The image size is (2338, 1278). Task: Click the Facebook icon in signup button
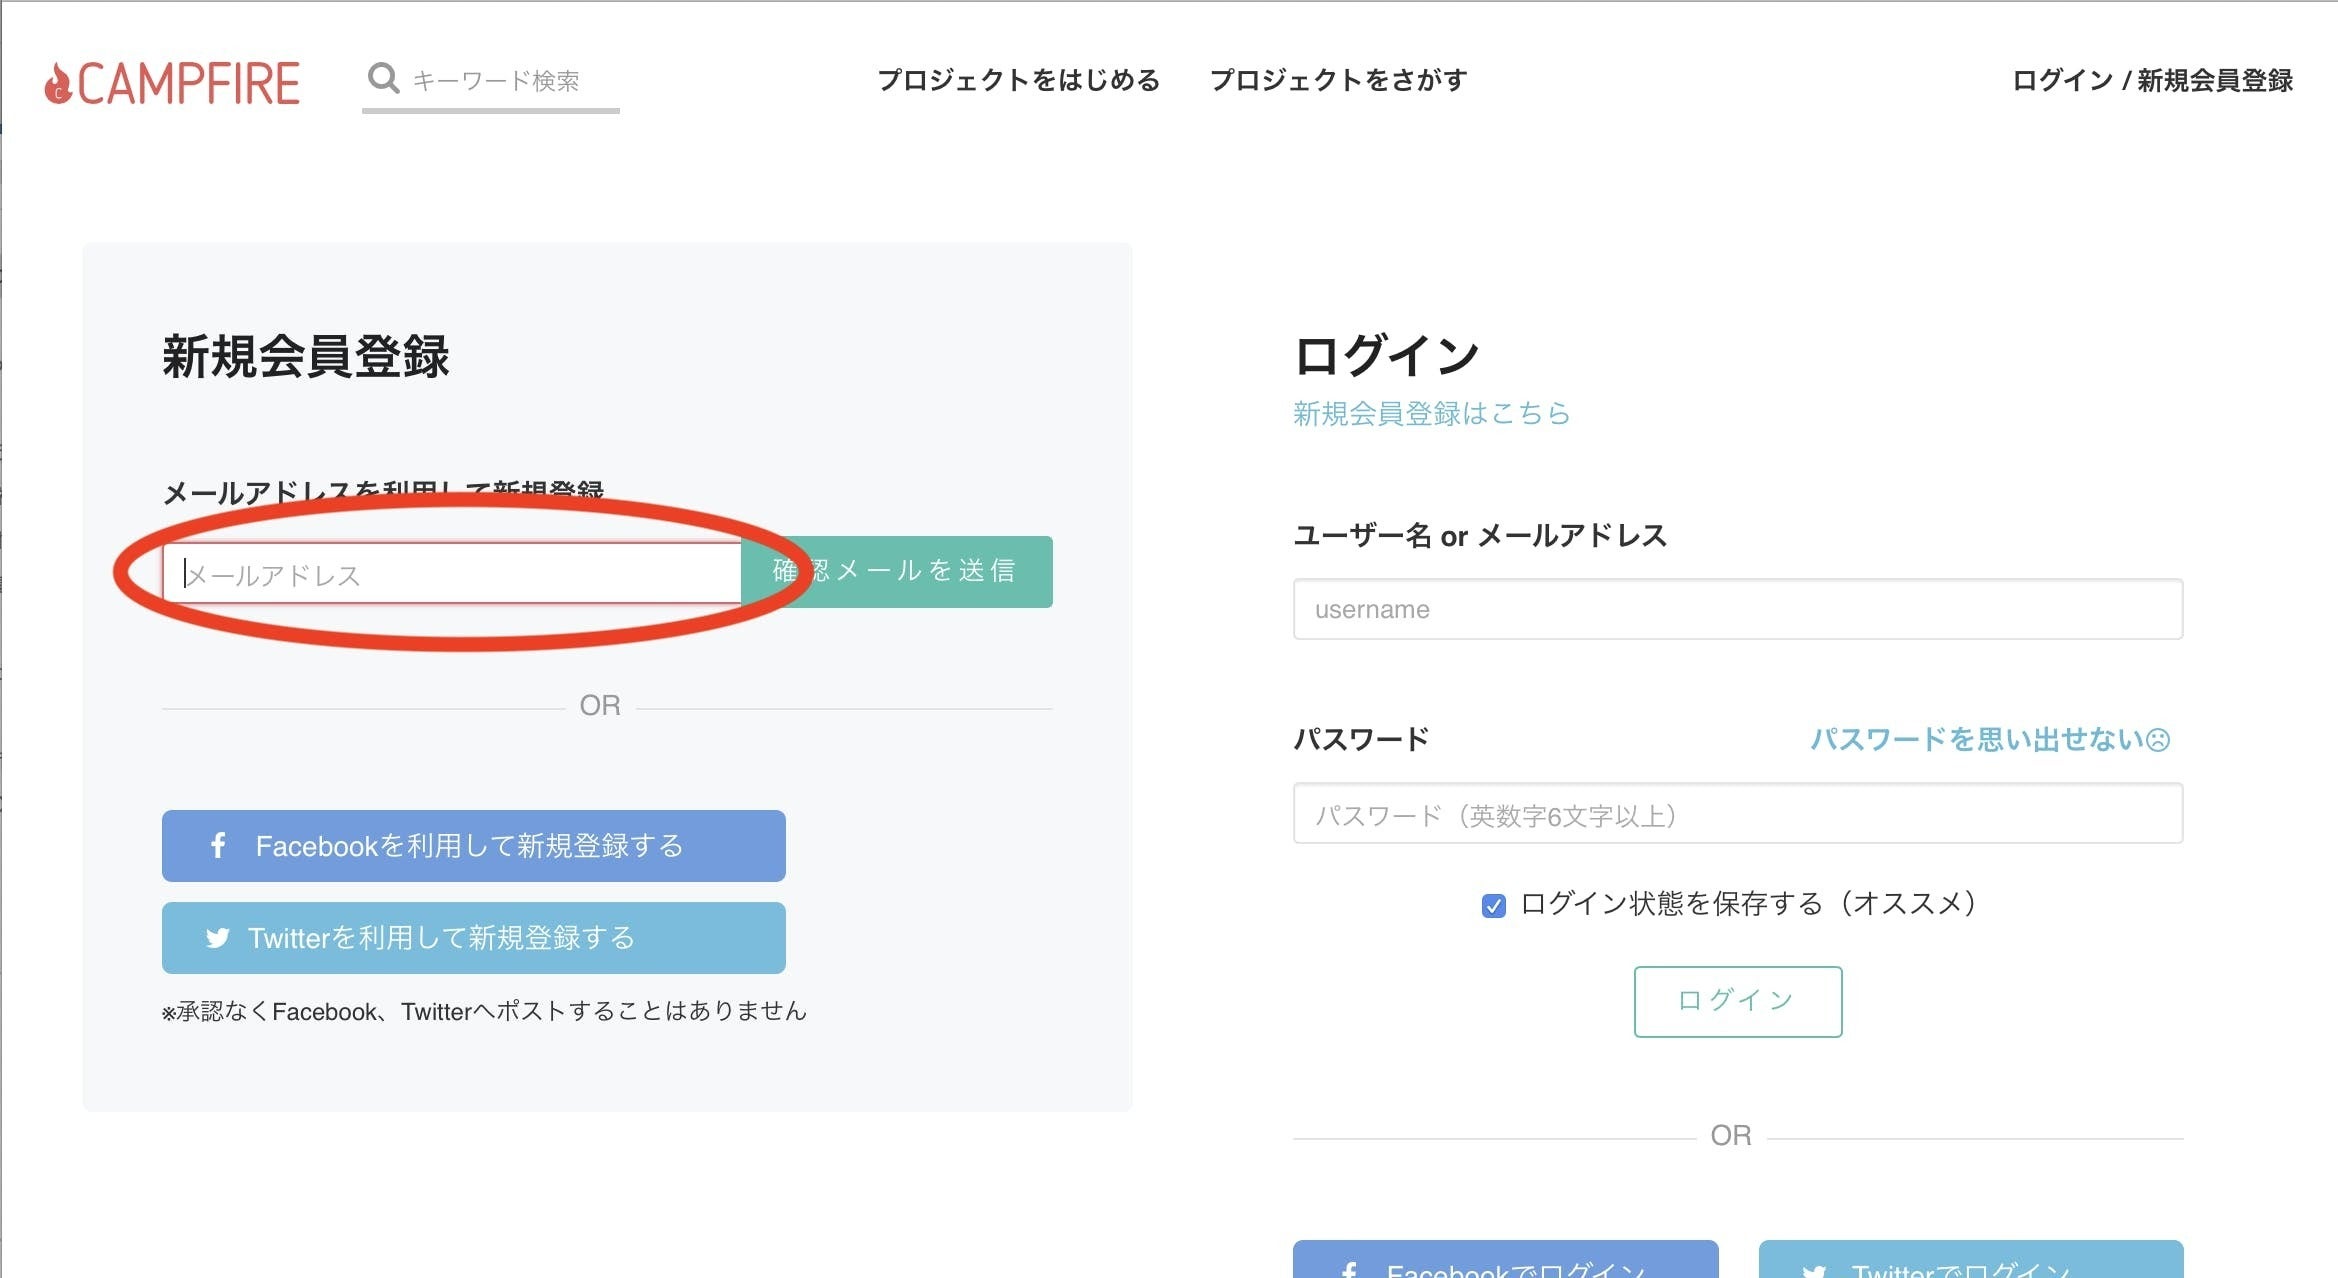(x=218, y=846)
